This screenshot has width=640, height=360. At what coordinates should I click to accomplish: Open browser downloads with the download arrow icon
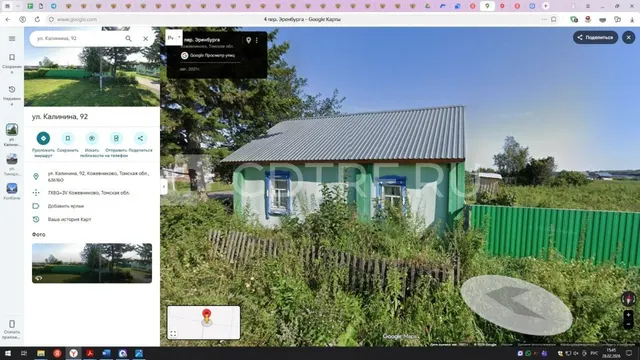pos(632,19)
